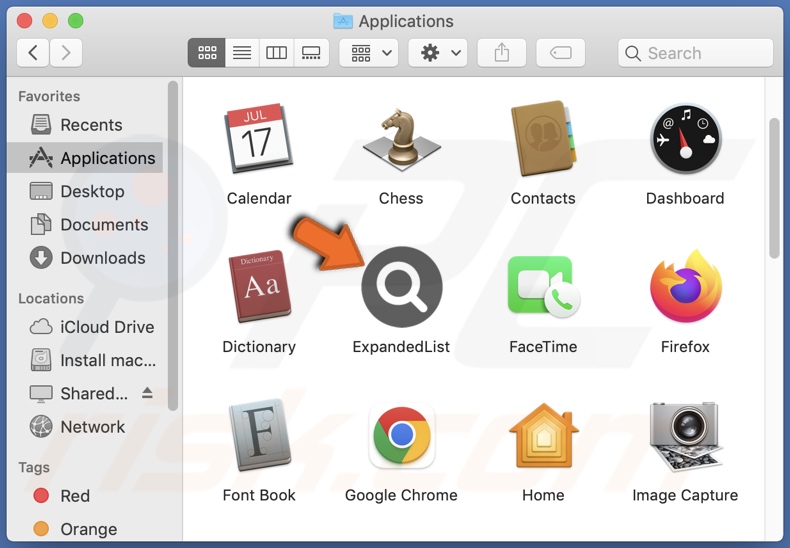The image size is (790, 548).
Task: Select the Dictionary app icon
Action: 259,286
